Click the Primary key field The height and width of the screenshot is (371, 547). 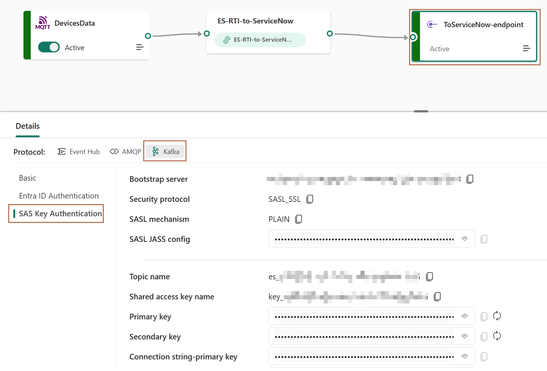(x=371, y=316)
